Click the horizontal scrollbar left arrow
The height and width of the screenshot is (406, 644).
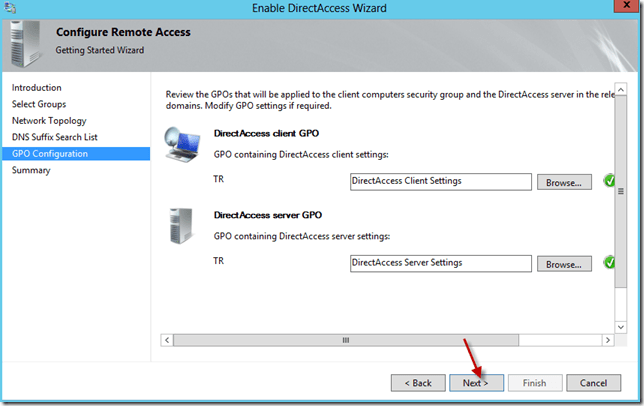pos(157,340)
